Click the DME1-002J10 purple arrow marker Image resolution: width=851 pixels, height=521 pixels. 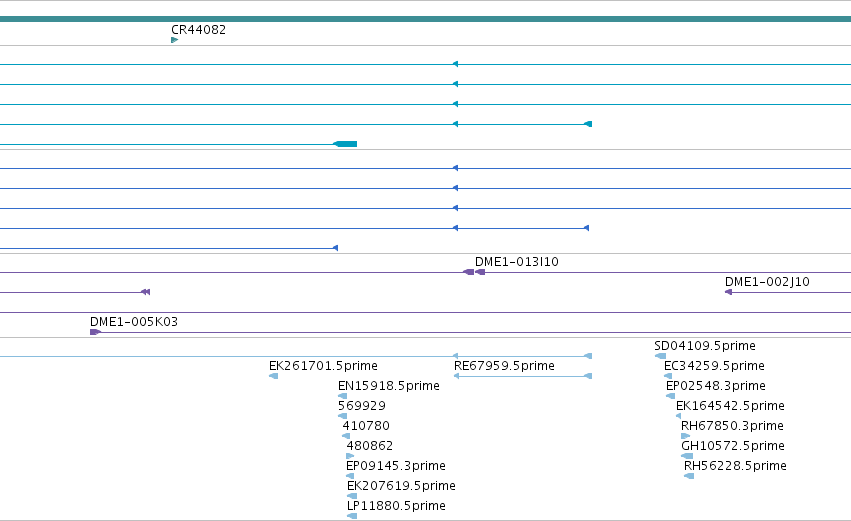point(728,292)
